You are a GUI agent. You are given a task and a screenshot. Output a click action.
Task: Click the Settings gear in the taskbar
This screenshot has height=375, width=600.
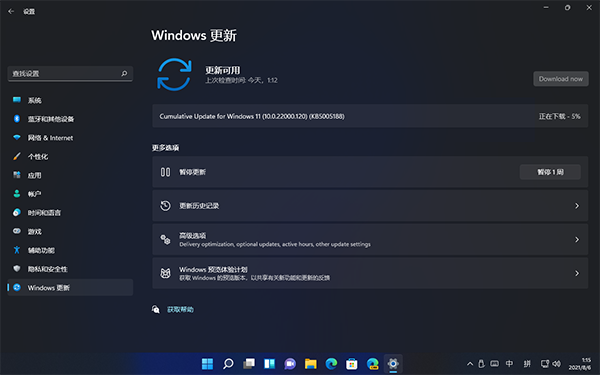pos(393,364)
